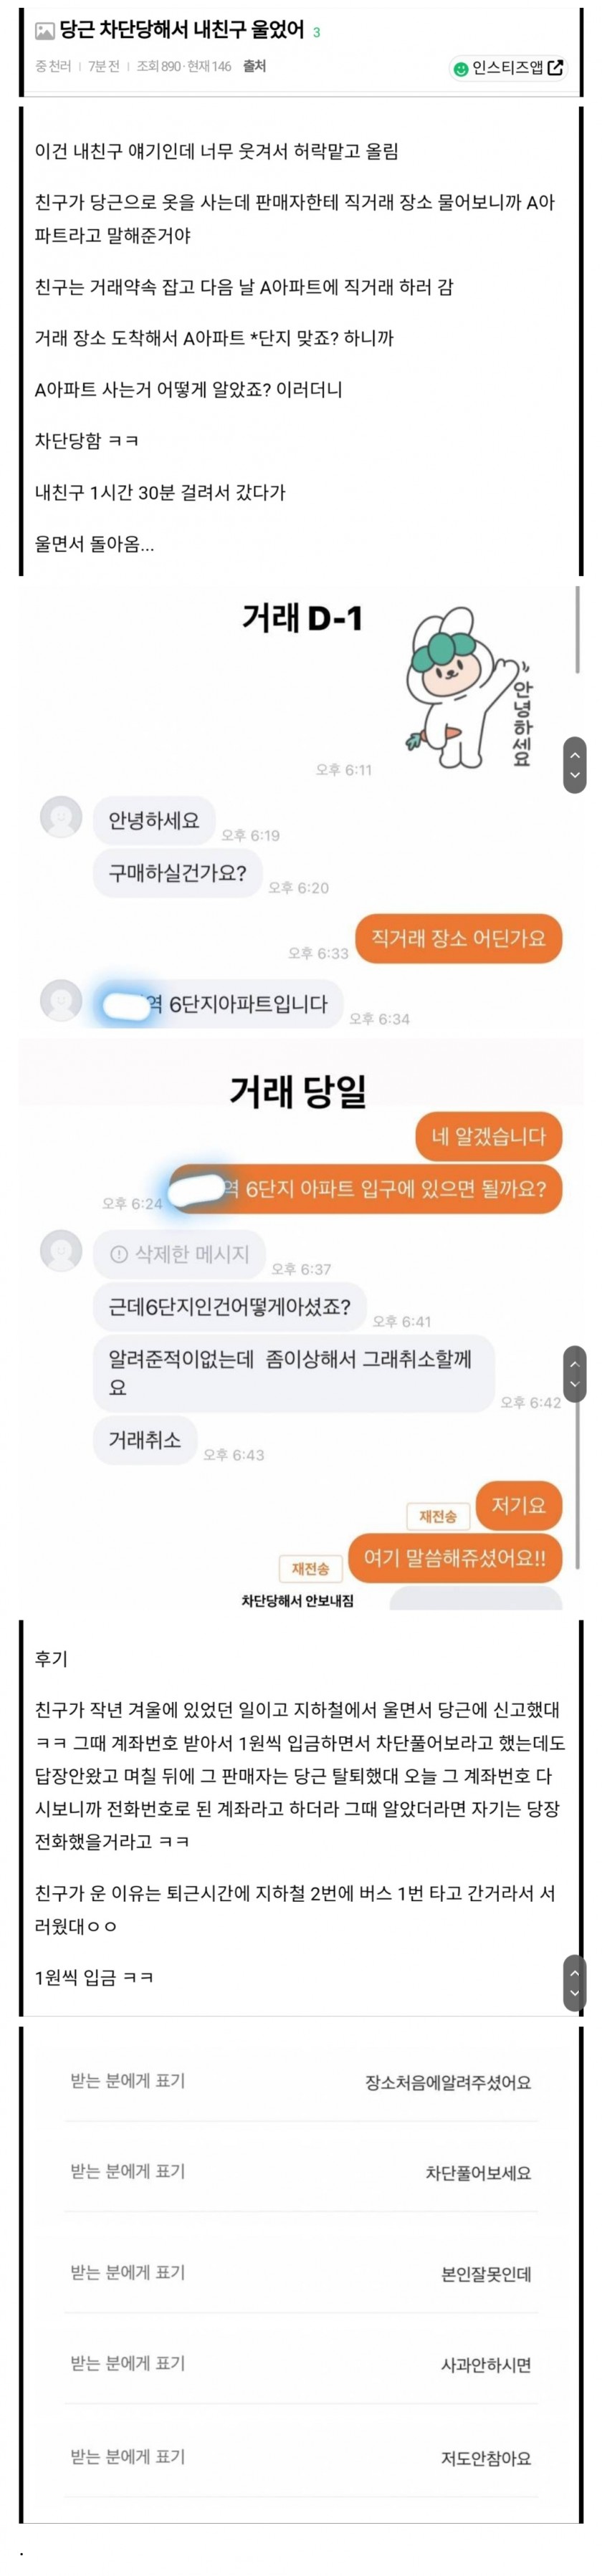Click avatar beside the 삭제한 메시지 bubble
Image resolution: width=602 pixels, height=2576 pixels.
point(61,1250)
